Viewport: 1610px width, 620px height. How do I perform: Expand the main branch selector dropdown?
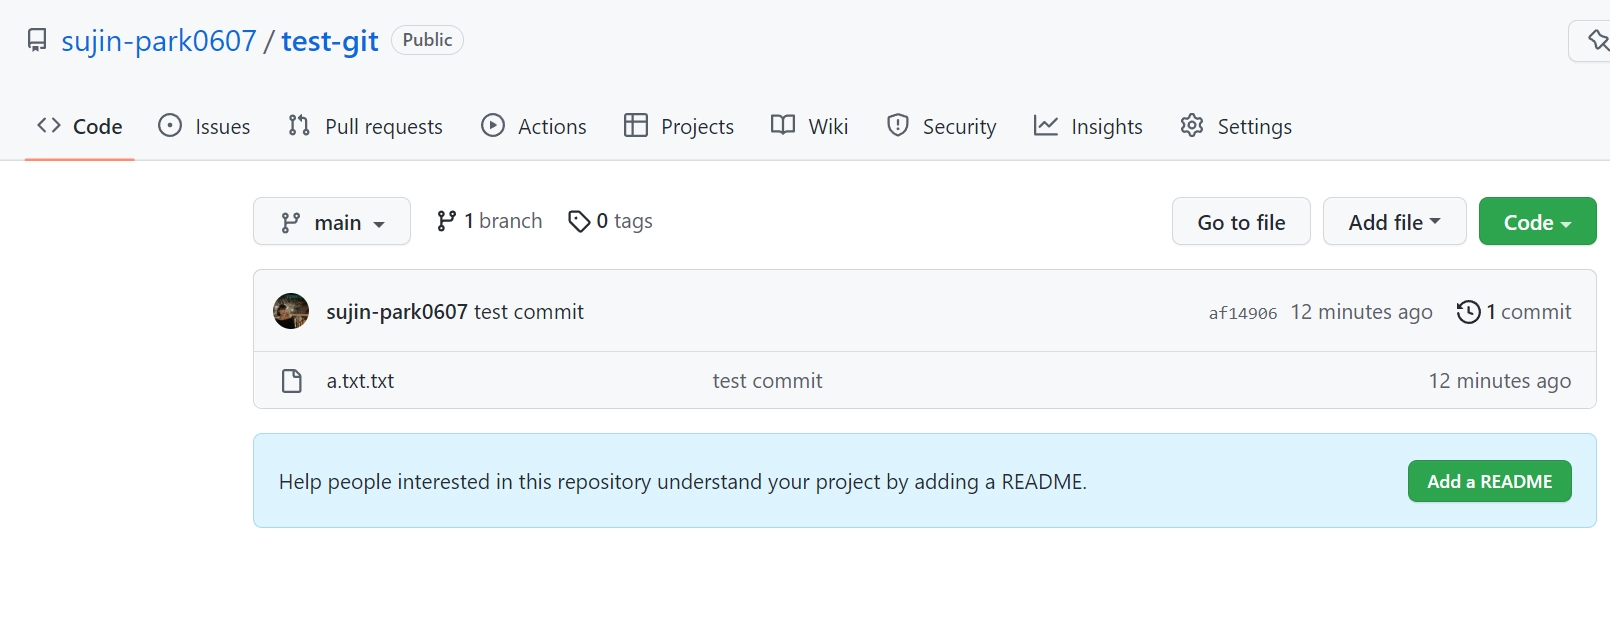(332, 222)
